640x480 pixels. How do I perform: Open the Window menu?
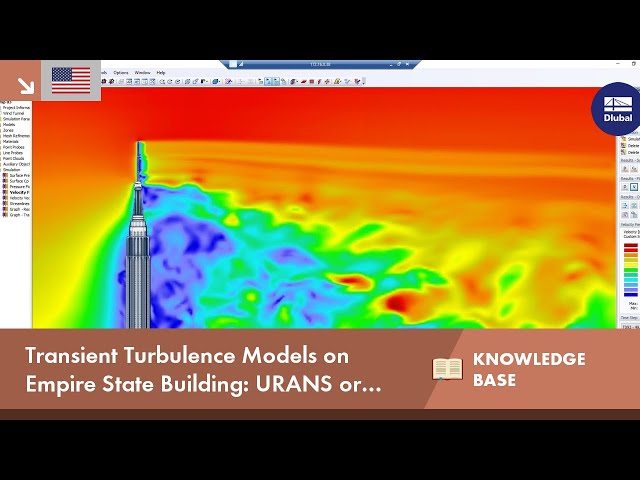[x=142, y=73]
